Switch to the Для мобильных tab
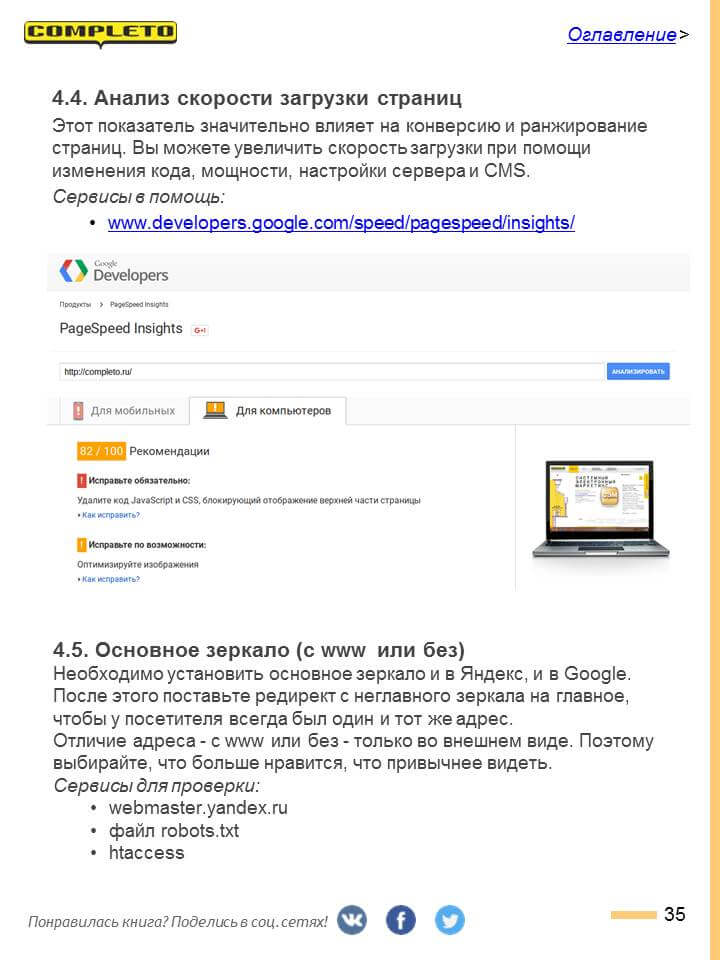 click(124, 411)
